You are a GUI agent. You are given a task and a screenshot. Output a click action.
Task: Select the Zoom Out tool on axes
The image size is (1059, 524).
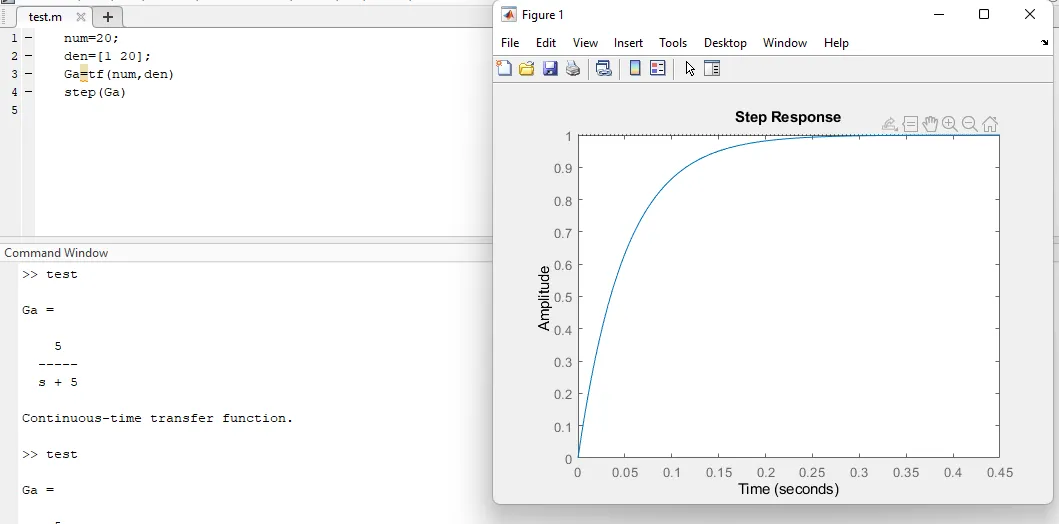(970, 124)
